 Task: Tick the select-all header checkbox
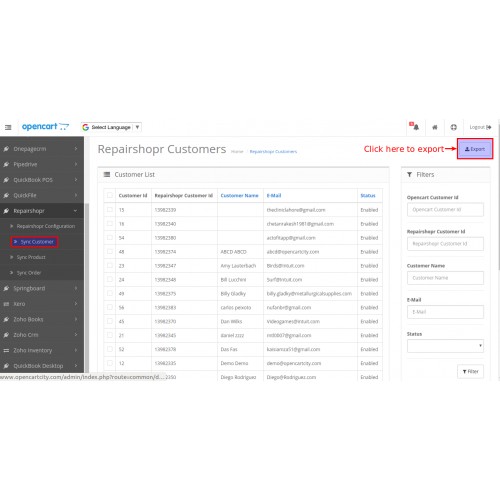click(110, 195)
